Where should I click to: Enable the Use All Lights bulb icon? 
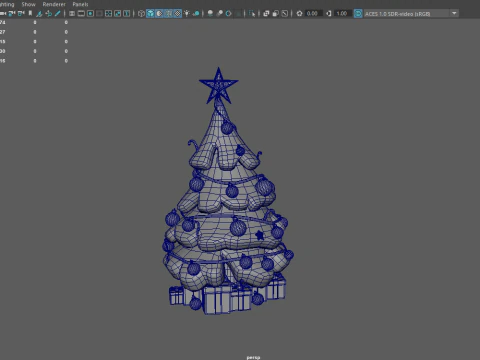coord(187,13)
